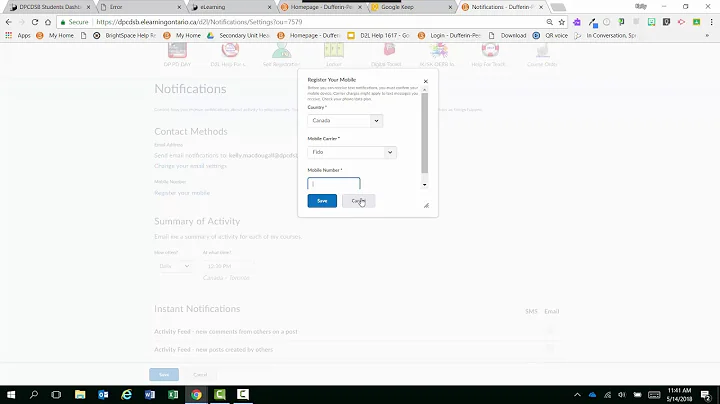This screenshot has width=720, height=404.
Task: Click the dialog scrollbar down arrow
Action: click(424, 185)
